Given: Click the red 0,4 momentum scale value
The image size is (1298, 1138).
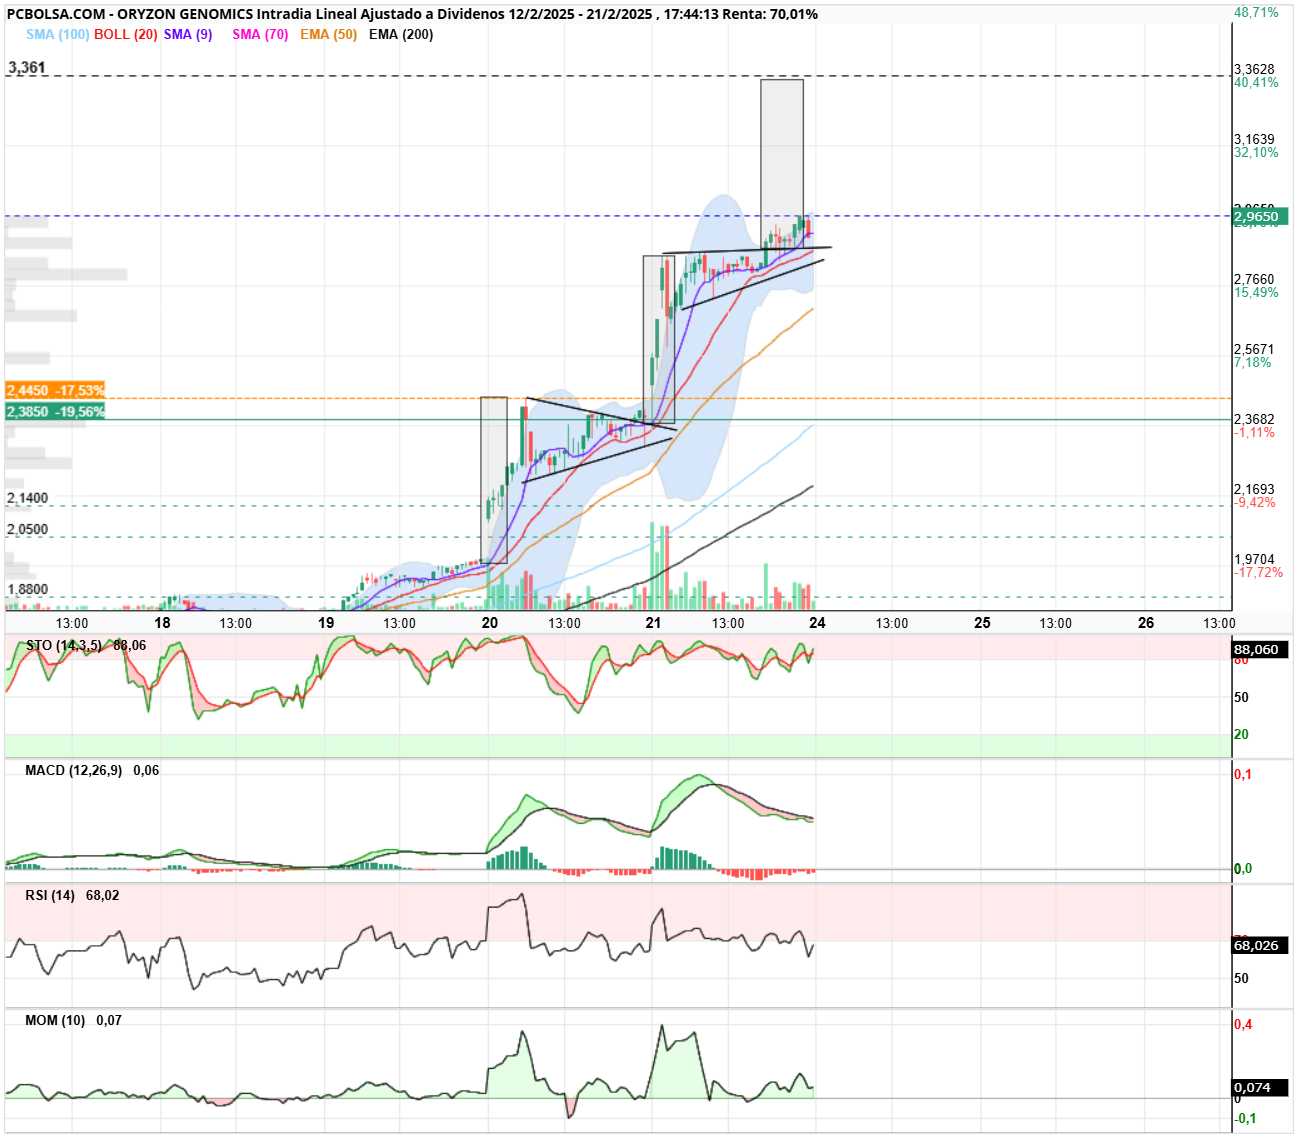Looking at the screenshot, I should [1243, 1024].
